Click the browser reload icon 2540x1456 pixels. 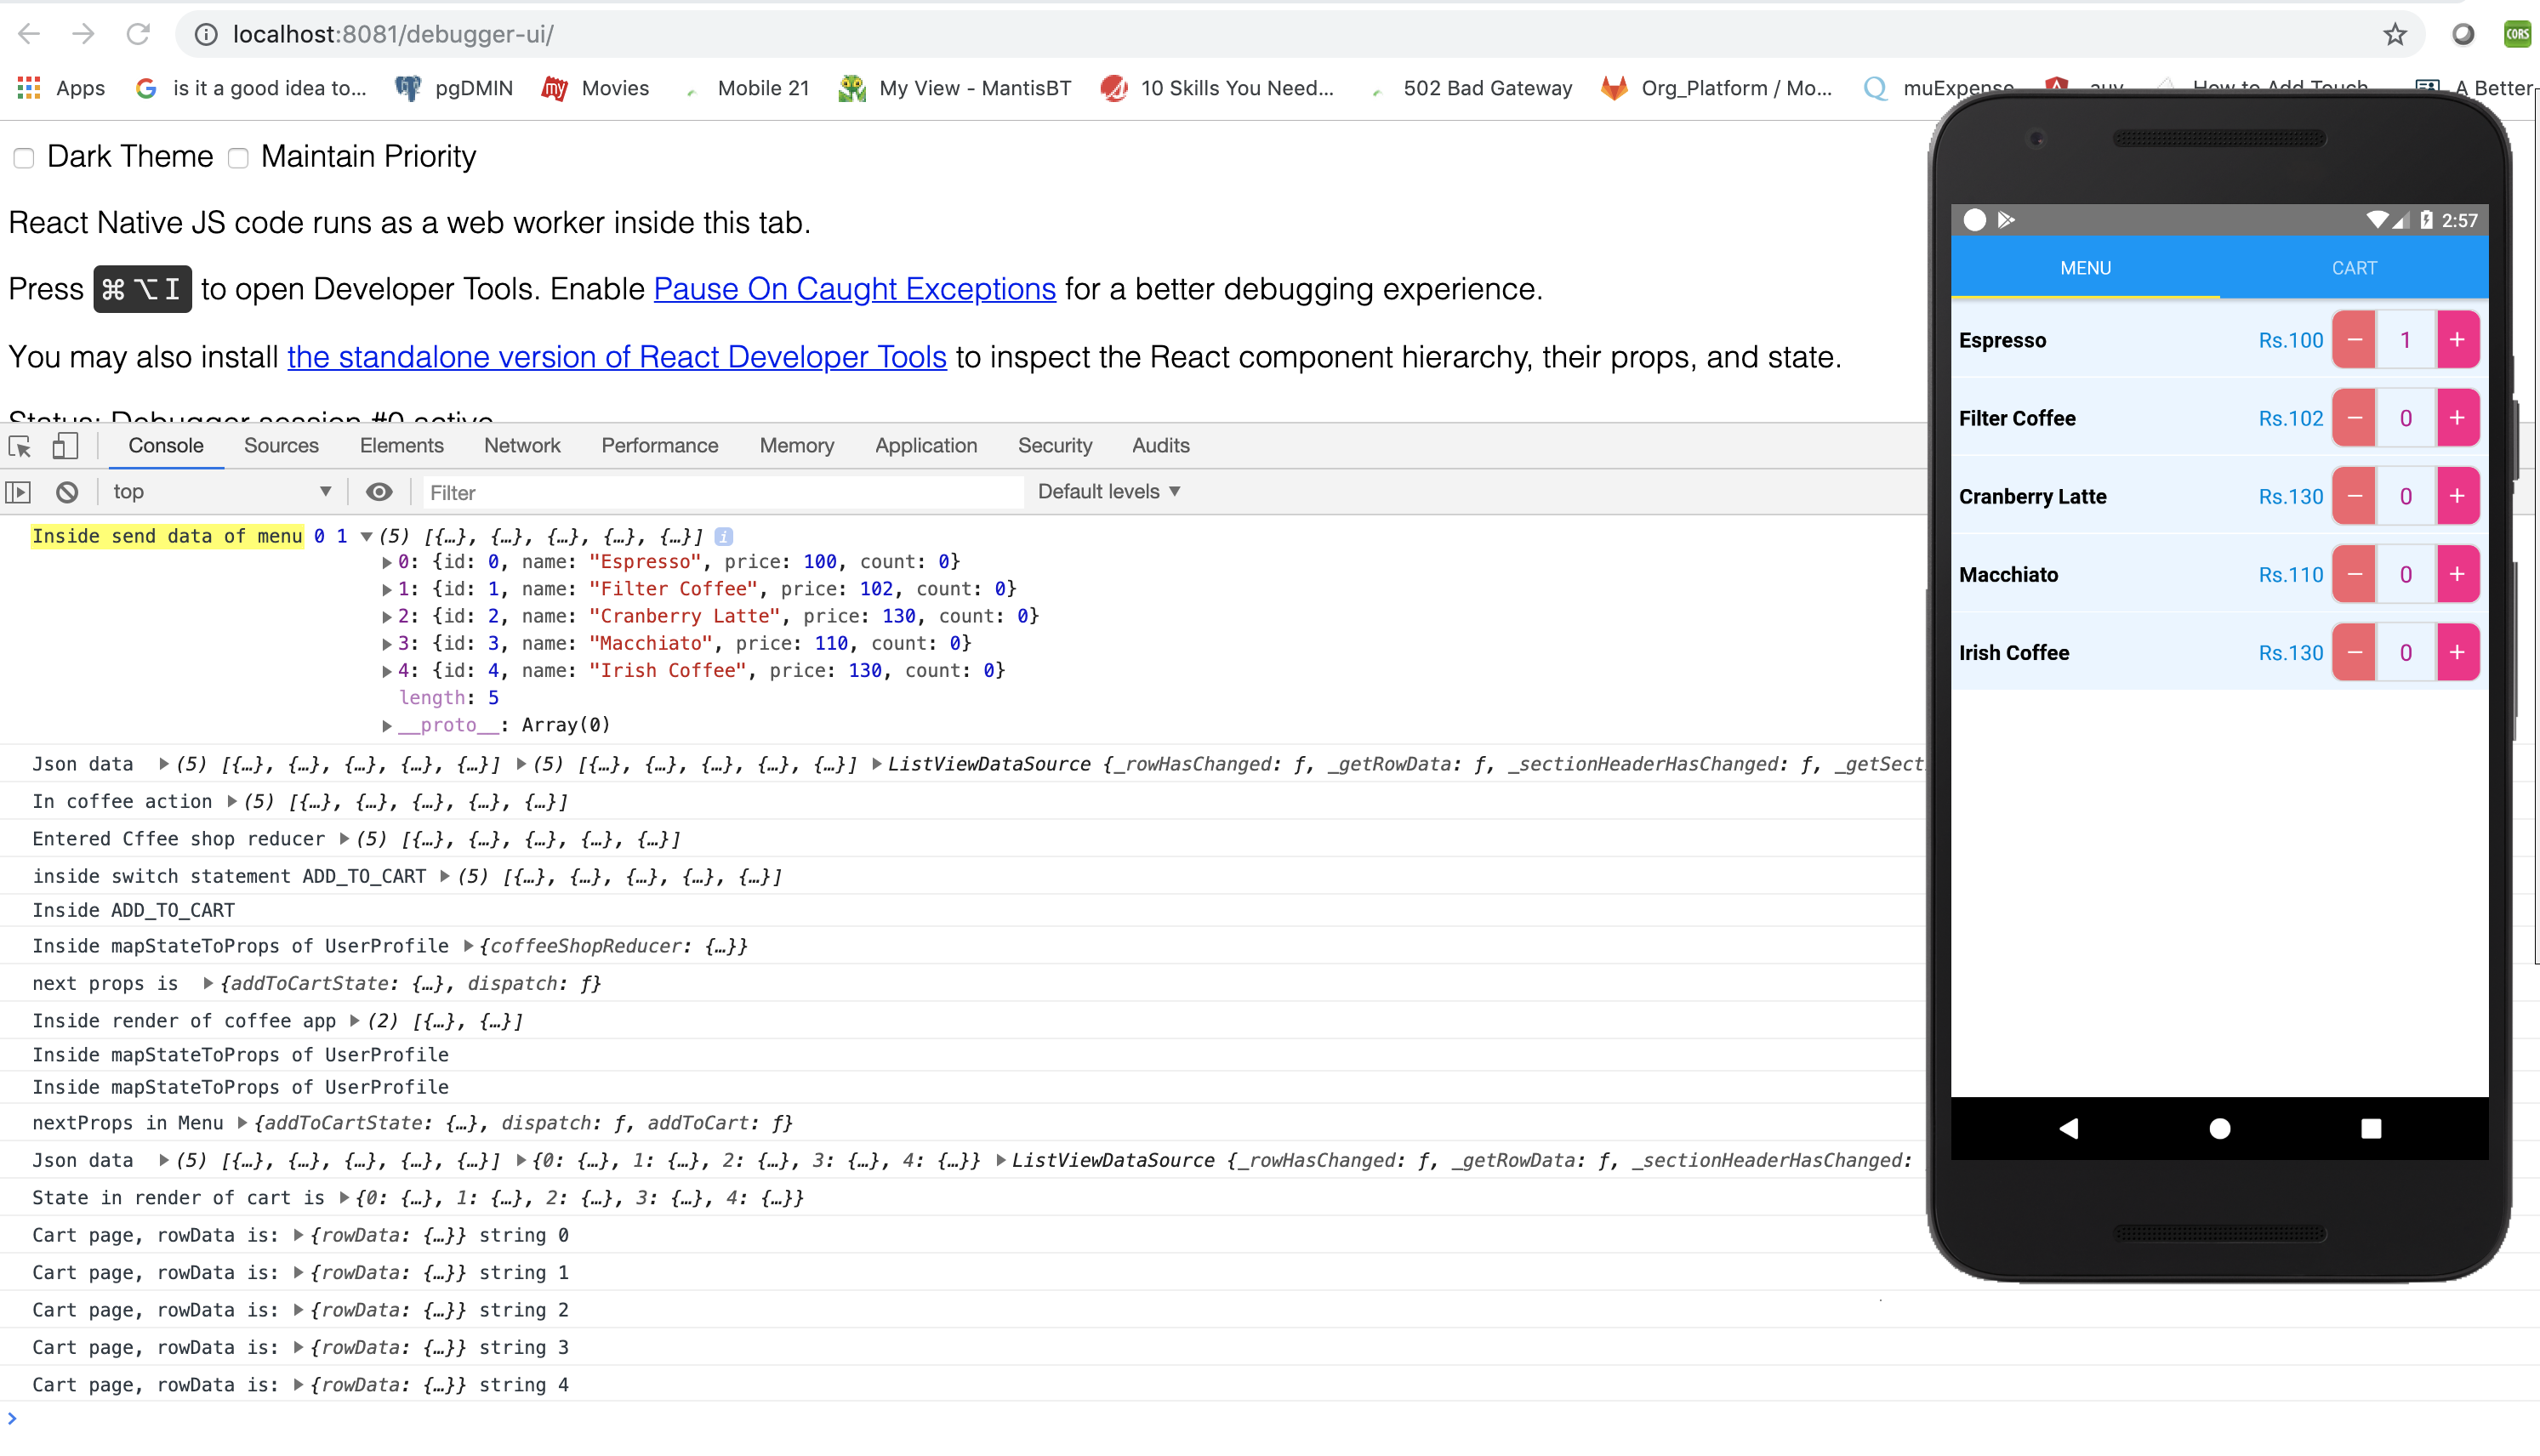tap(138, 35)
